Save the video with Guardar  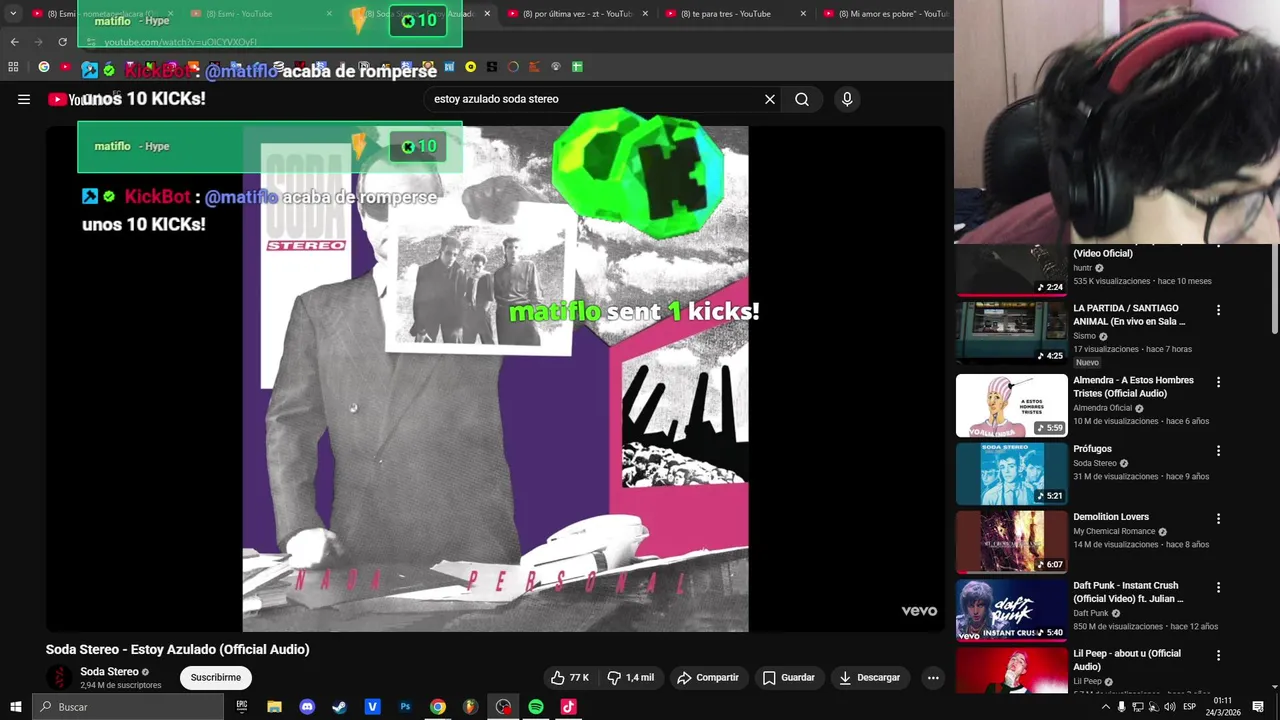point(788,678)
